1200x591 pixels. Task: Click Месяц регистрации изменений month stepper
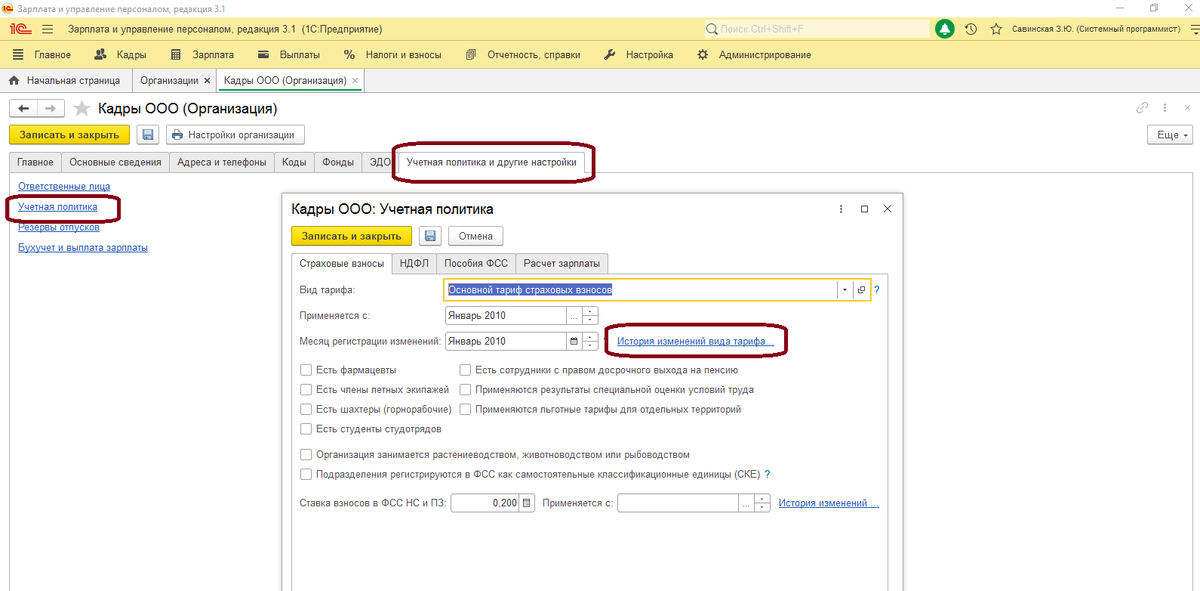(x=590, y=341)
